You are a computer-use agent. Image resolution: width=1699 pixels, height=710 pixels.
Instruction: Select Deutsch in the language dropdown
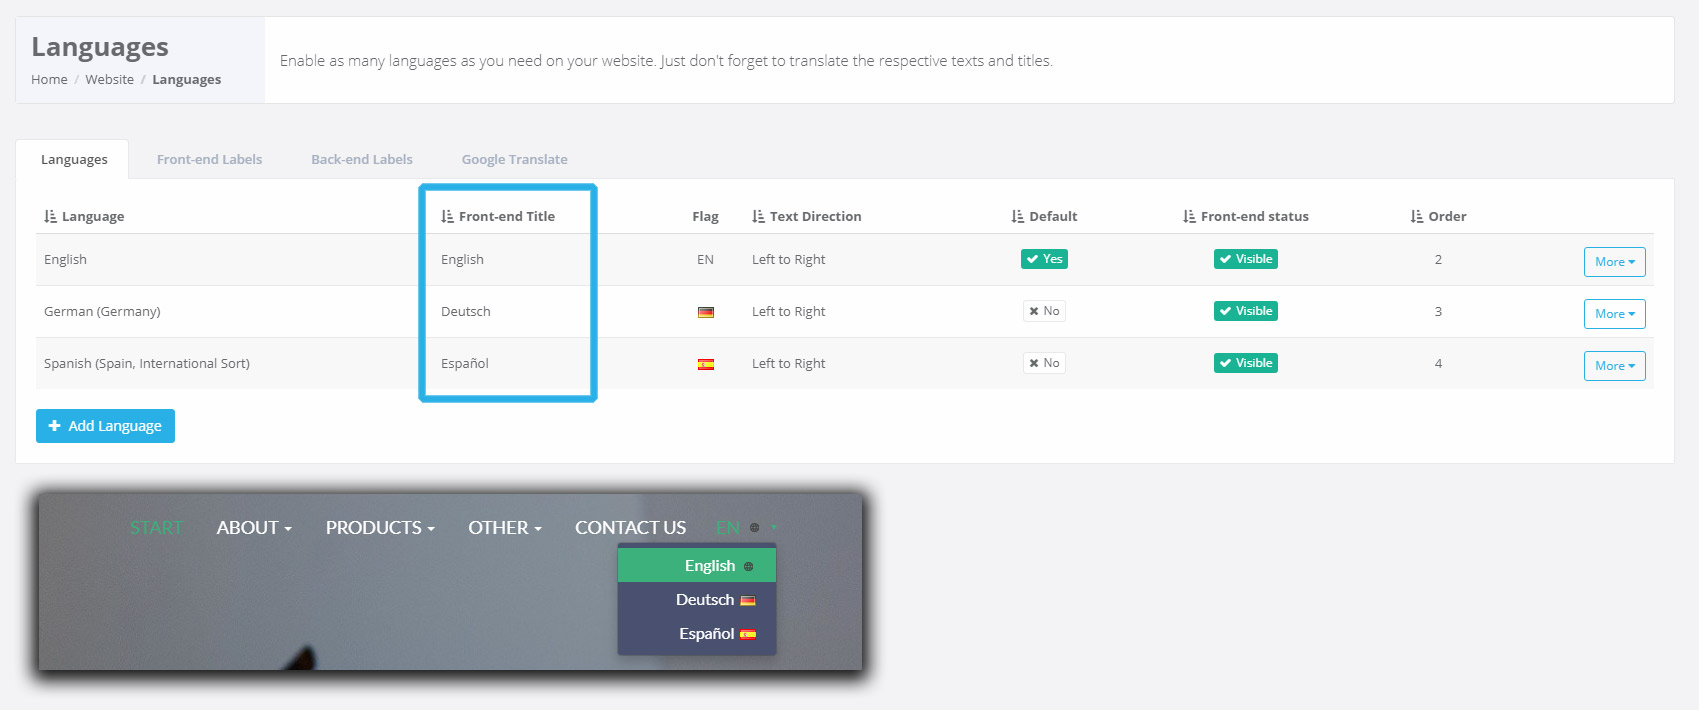(x=697, y=600)
